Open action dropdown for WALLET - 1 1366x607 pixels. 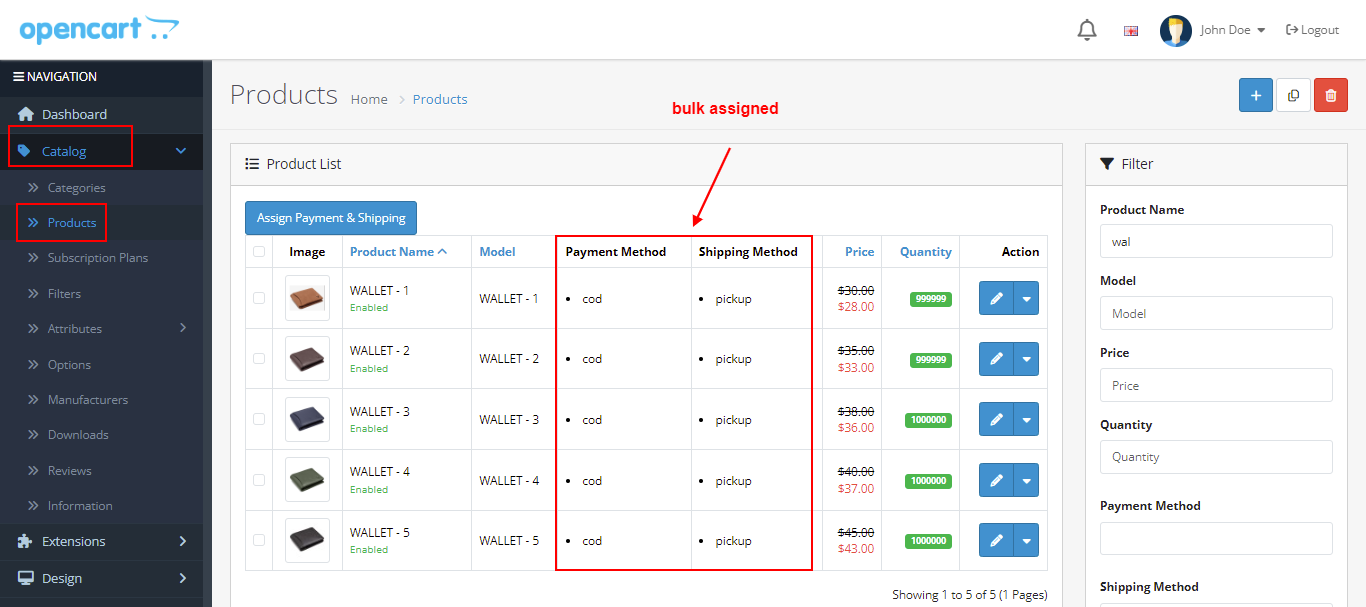pos(1026,298)
